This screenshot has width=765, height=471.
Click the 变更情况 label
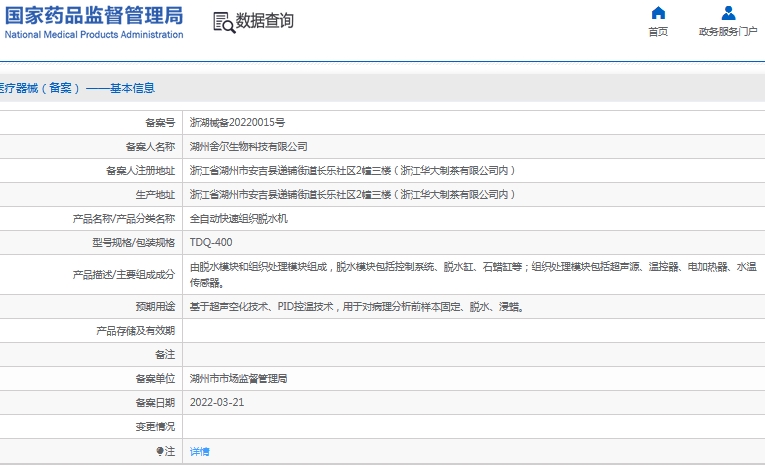(155, 427)
